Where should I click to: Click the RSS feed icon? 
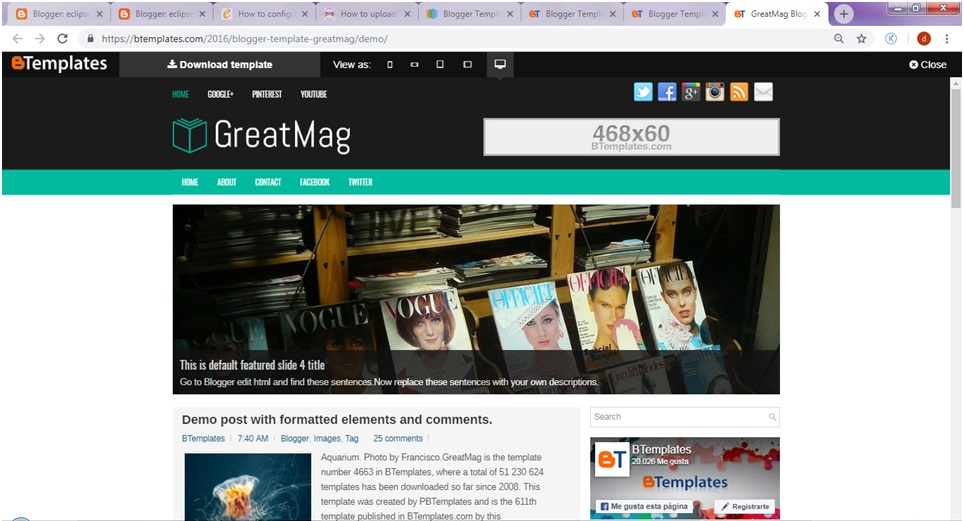[739, 92]
